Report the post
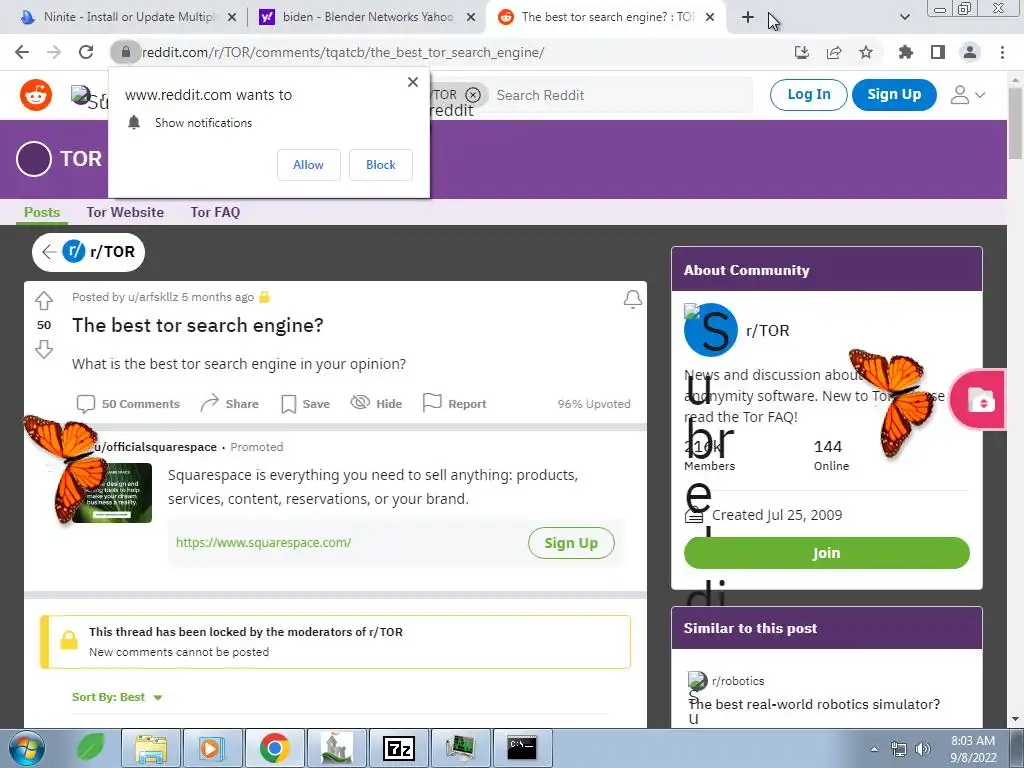Viewport: 1024px width, 768px height. pos(455,404)
